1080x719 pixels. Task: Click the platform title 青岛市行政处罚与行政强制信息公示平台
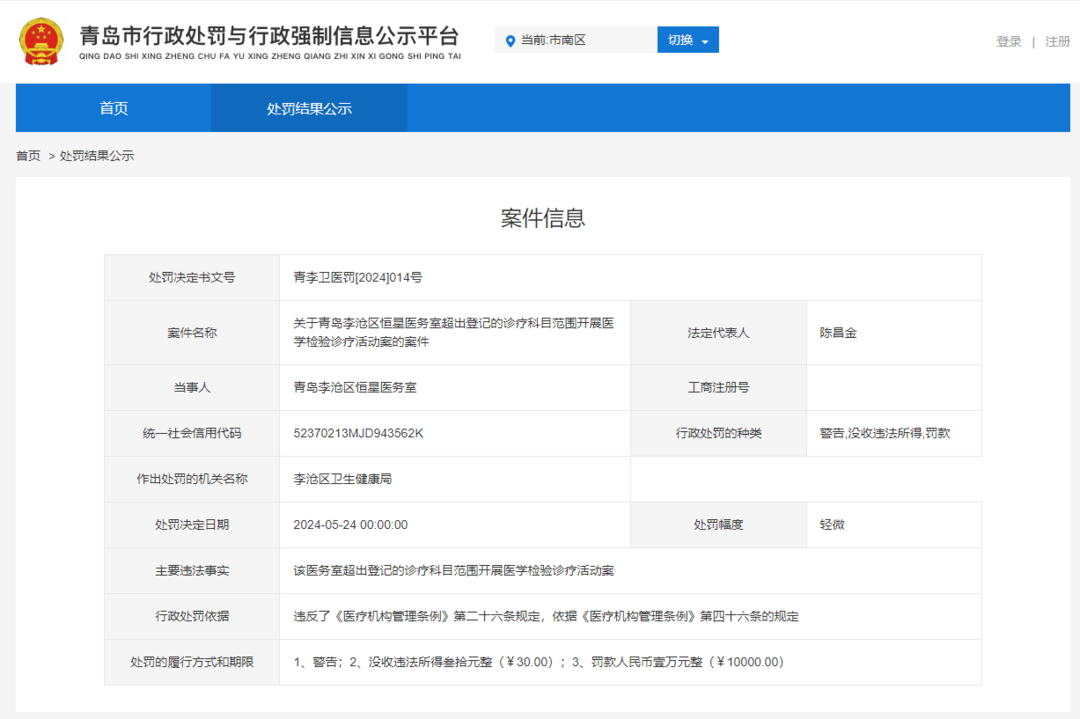[269, 36]
